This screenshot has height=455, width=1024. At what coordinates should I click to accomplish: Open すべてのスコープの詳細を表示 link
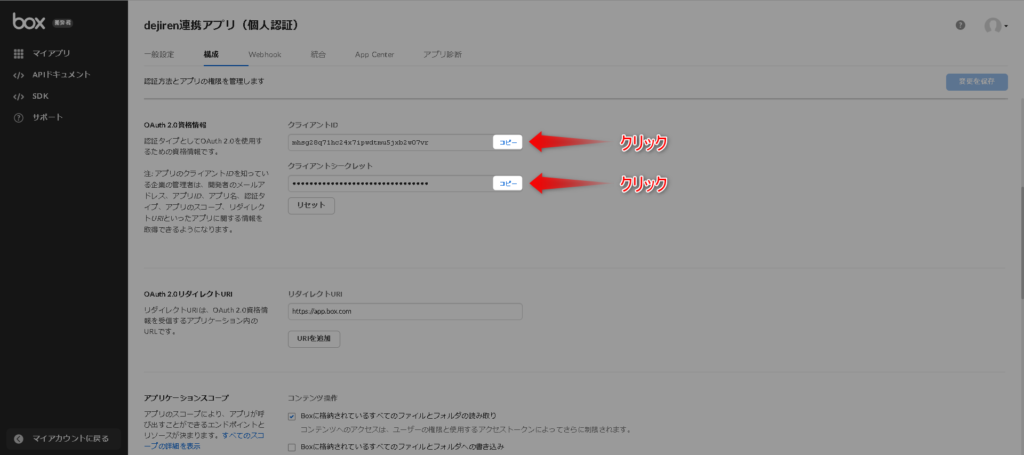pos(204,440)
